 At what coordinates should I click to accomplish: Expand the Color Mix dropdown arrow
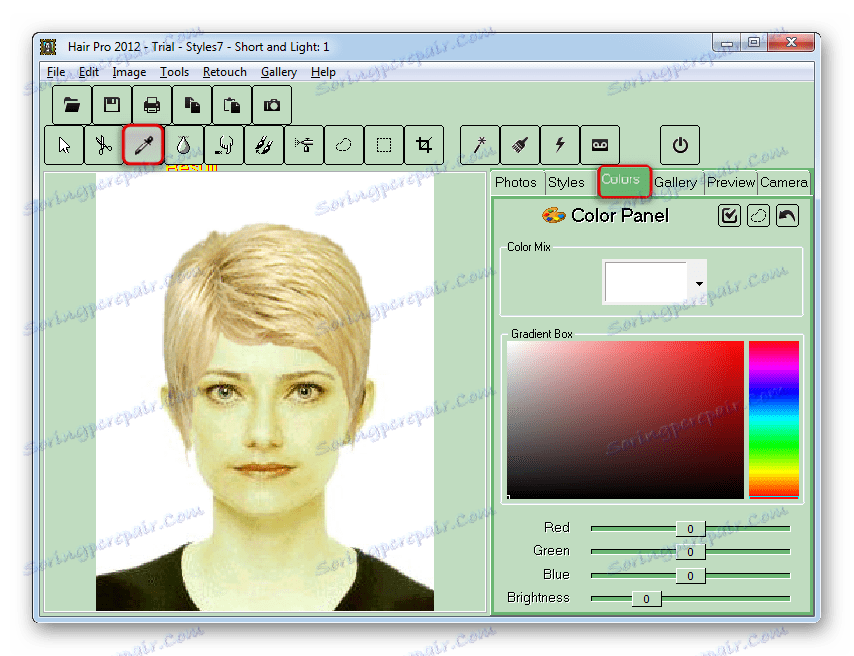click(x=698, y=283)
